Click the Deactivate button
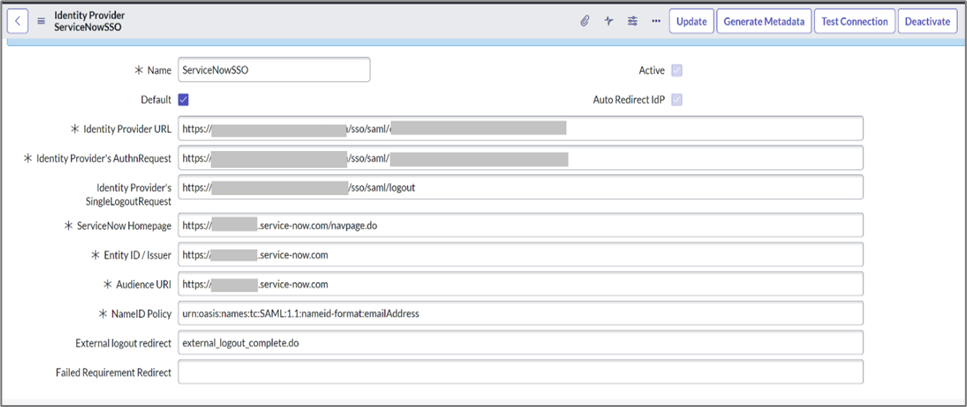 [x=927, y=21]
